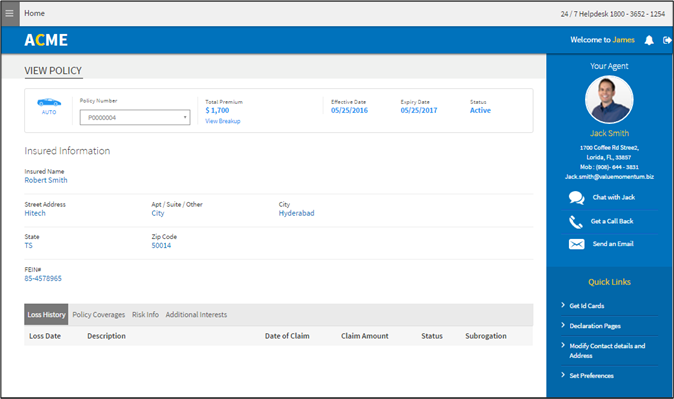Click the 85-4578965 FEIN value
This screenshot has height=399, width=674.
coord(43,279)
